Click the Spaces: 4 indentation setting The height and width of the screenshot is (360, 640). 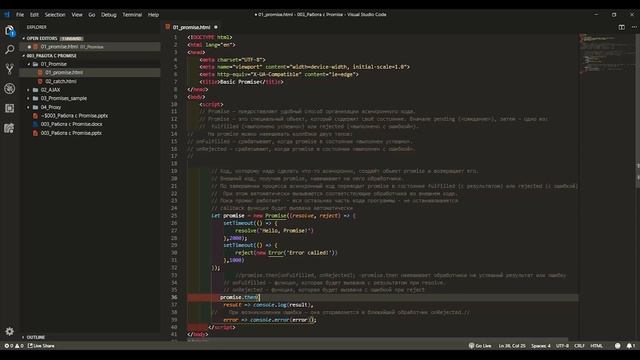[541, 346]
